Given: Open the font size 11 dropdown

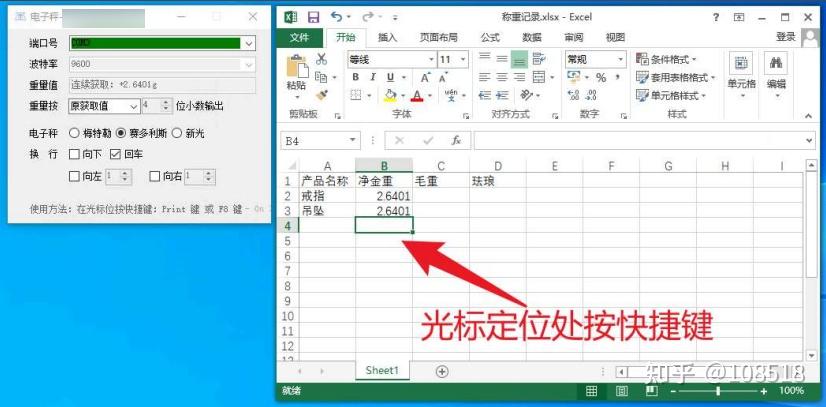Looking at the screenshot, I should [x=464, y=59].
